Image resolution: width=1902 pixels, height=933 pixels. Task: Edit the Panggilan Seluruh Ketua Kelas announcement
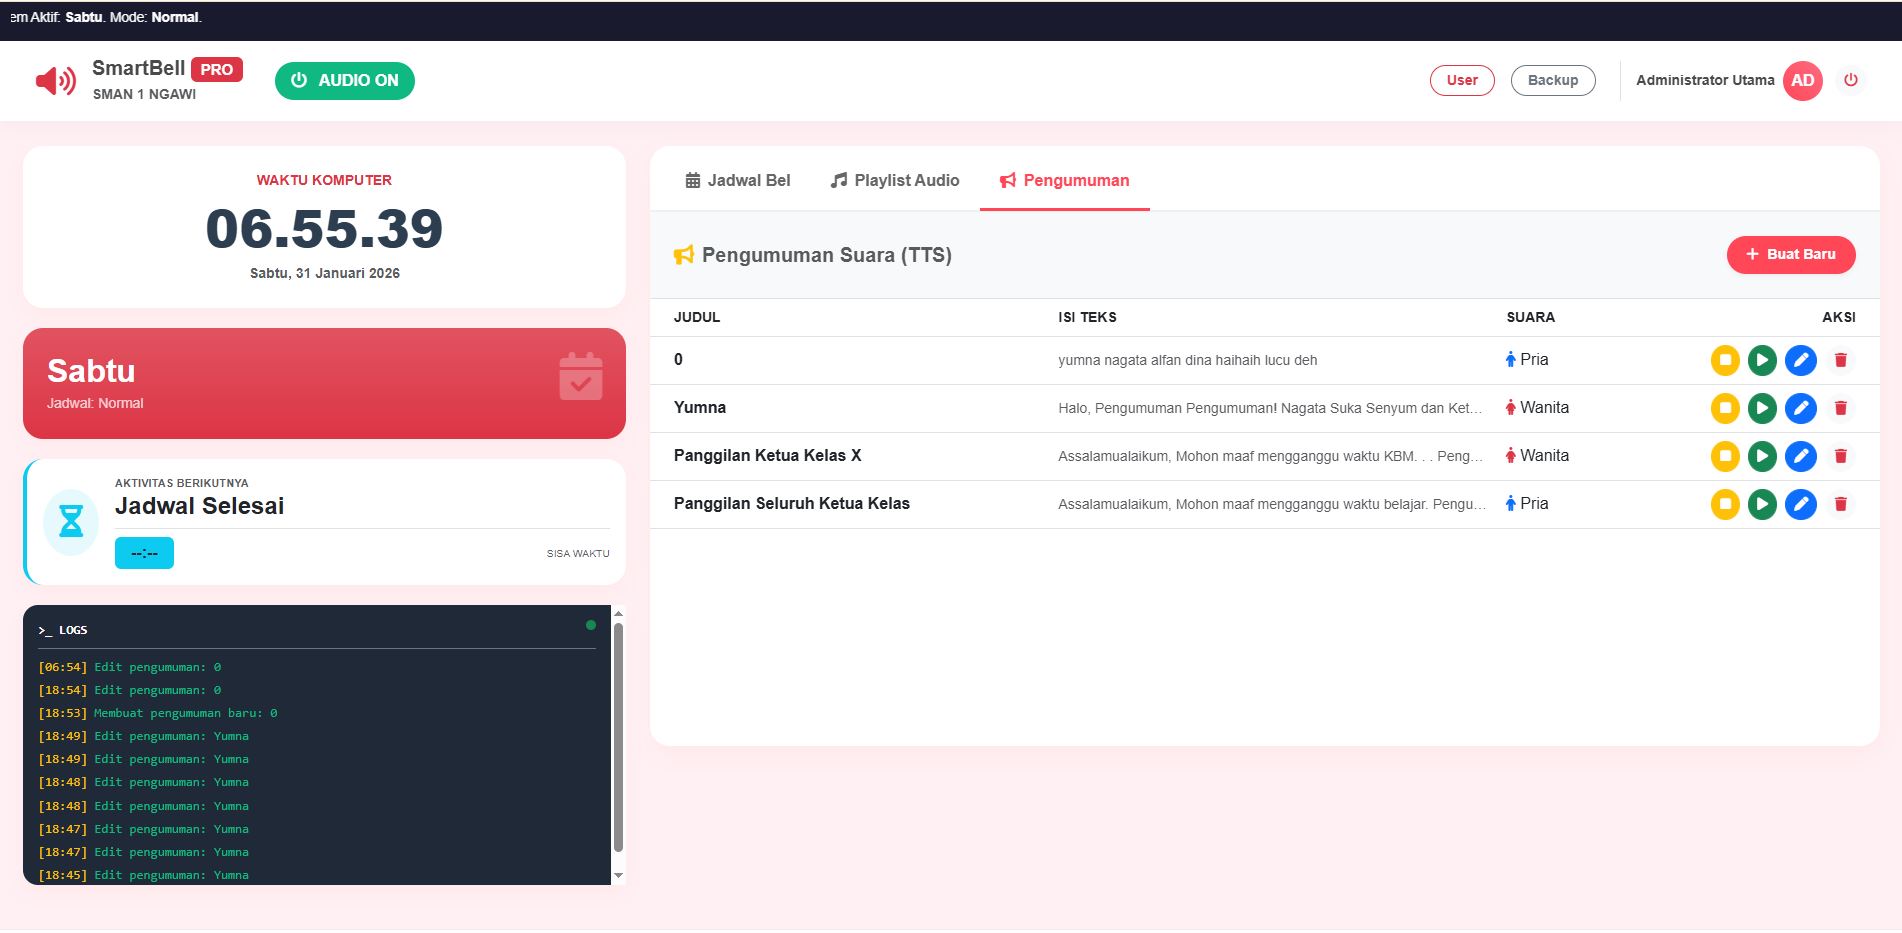pyautogui.click(x=1800, y=504)
